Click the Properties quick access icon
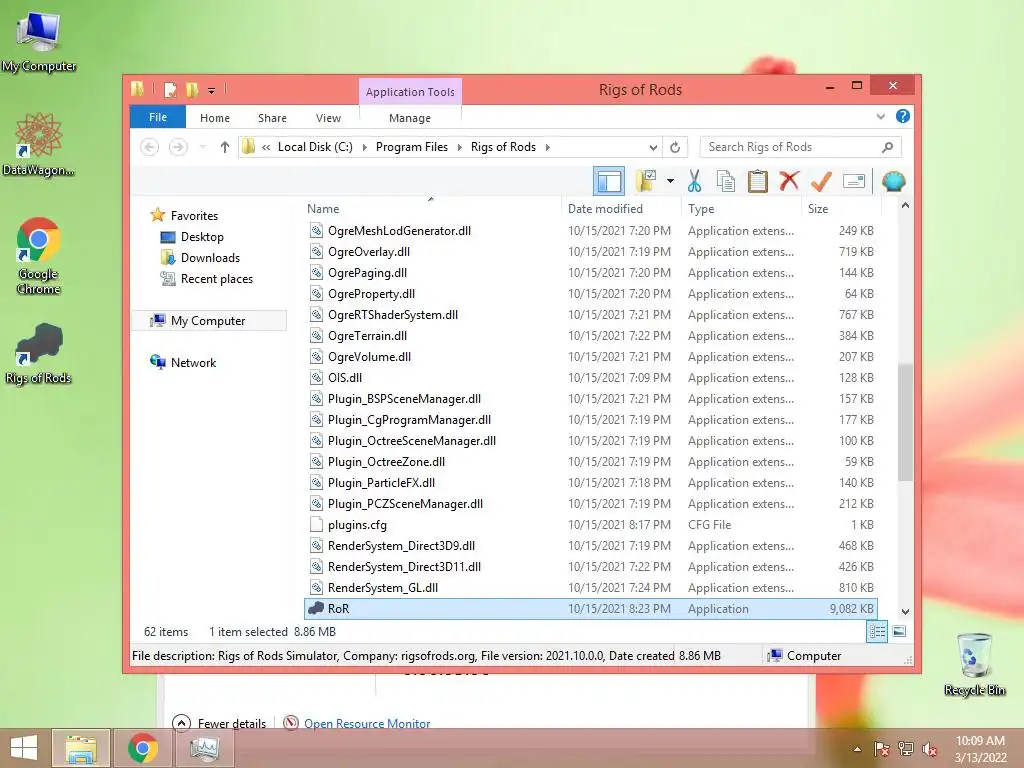The height and width of the screenshot is (768, 1024). [x=170, y=89]
